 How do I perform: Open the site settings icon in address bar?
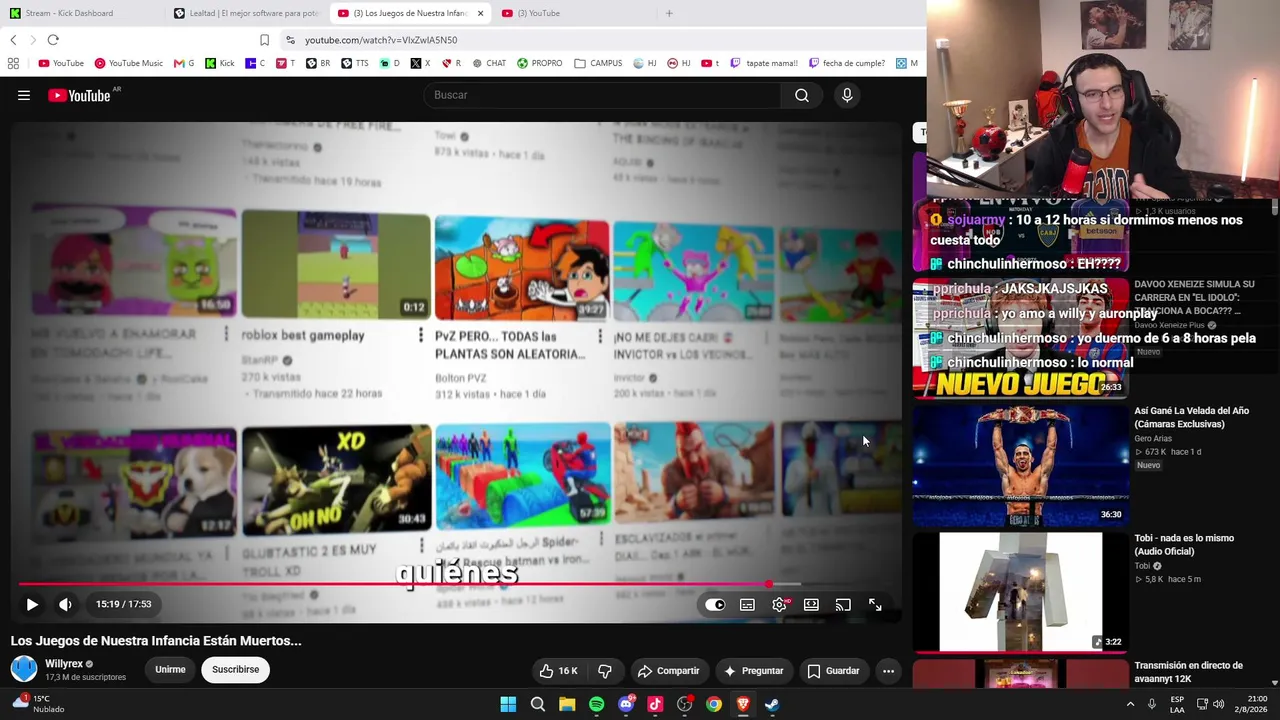click(x=290, y=40)
